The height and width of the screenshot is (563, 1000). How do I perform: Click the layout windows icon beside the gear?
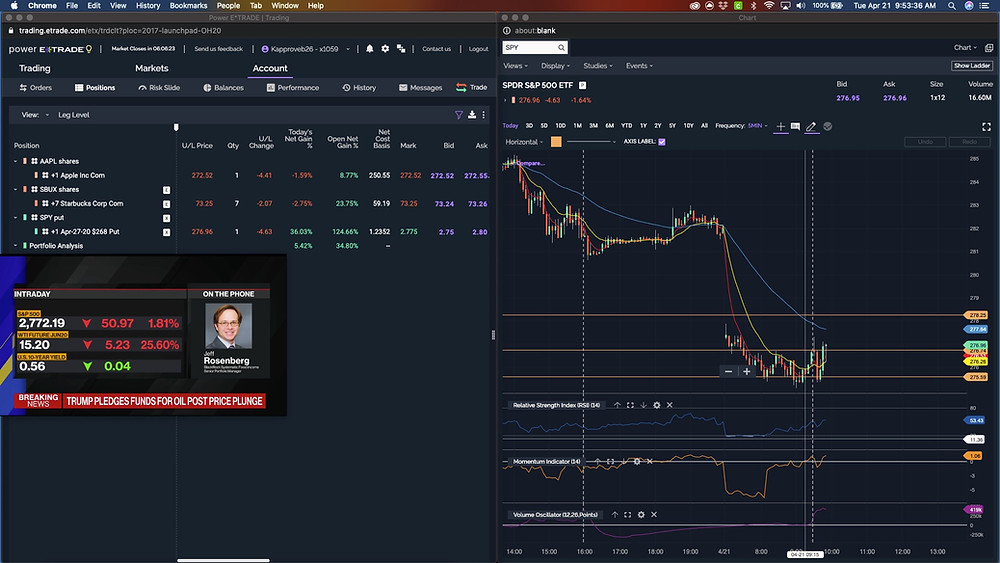pos(401,48)
